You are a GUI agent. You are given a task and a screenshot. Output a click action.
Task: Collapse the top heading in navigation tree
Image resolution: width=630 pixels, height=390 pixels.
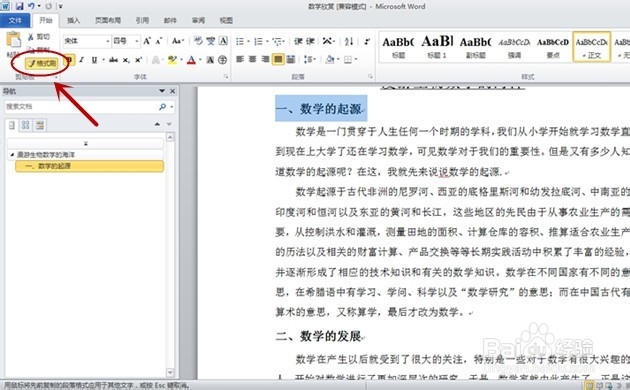click(12, 155)
